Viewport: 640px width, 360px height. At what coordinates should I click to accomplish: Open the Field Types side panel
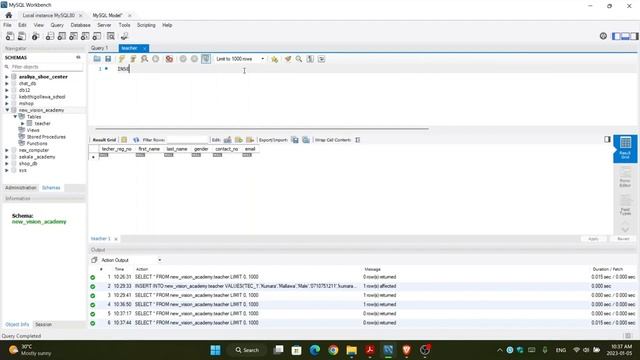[625, 205]
